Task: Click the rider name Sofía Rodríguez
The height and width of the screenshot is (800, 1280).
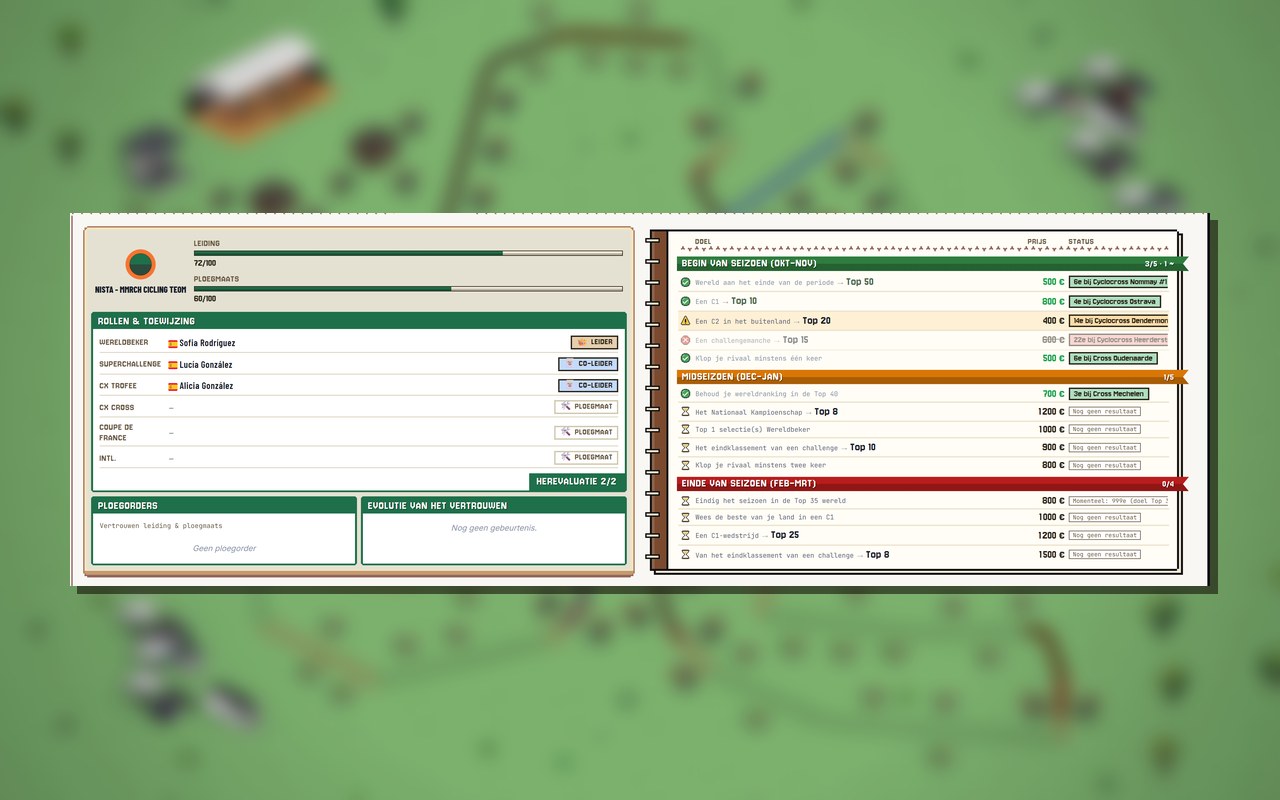Action: pyautogui.click(x=207, y=343)
